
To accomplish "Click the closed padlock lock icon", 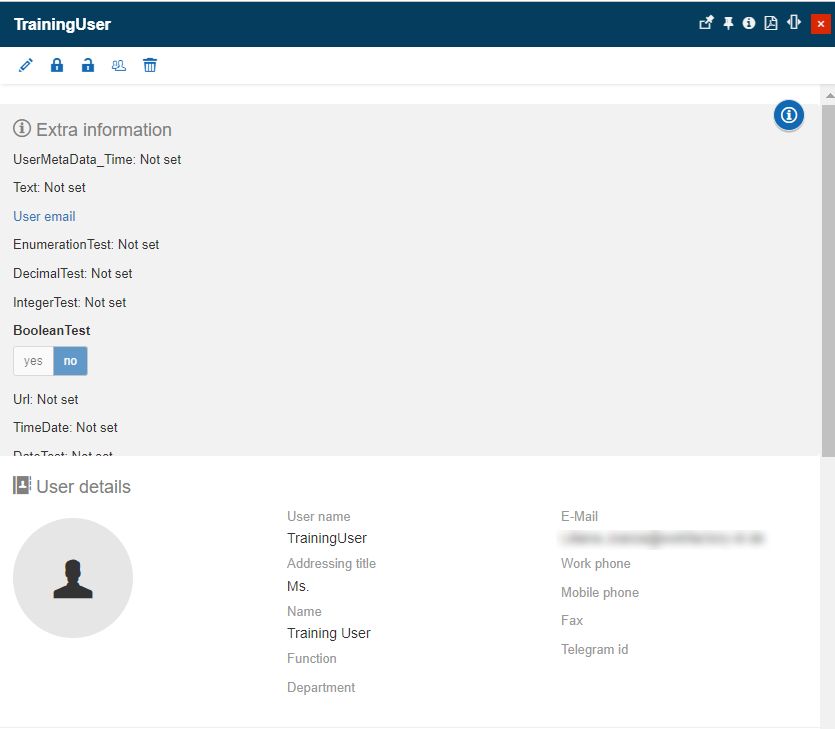I will [x=57, y=66].
